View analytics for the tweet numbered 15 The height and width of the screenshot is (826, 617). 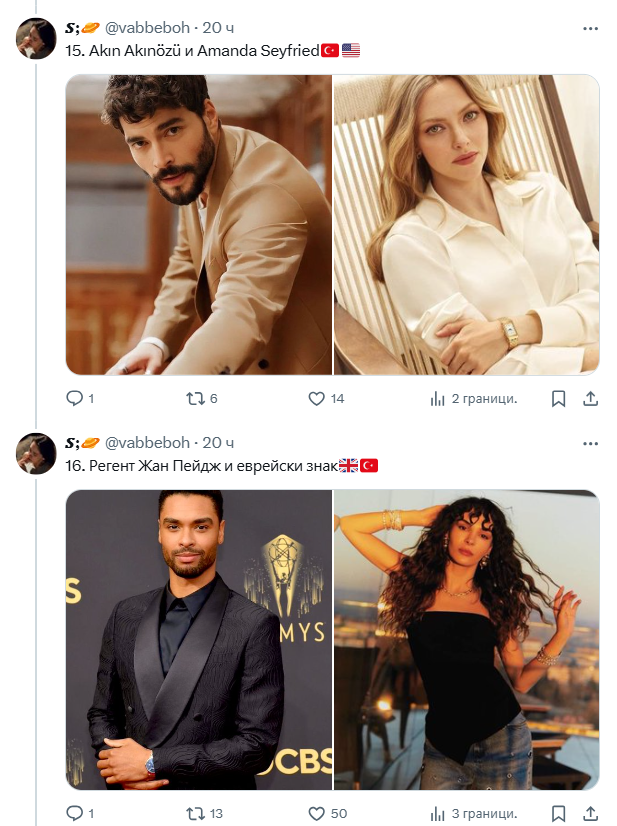(x=437, y=398)
